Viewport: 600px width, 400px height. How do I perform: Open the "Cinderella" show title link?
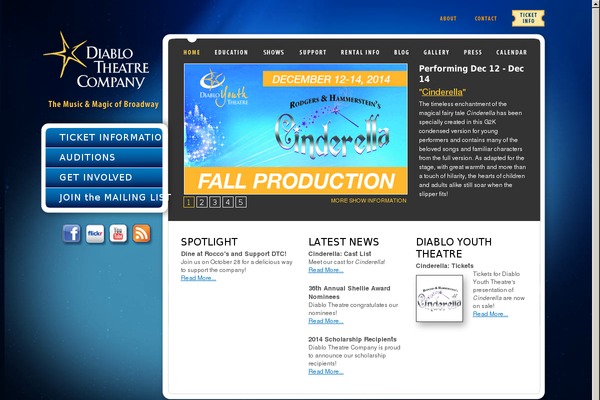point(442,92)
